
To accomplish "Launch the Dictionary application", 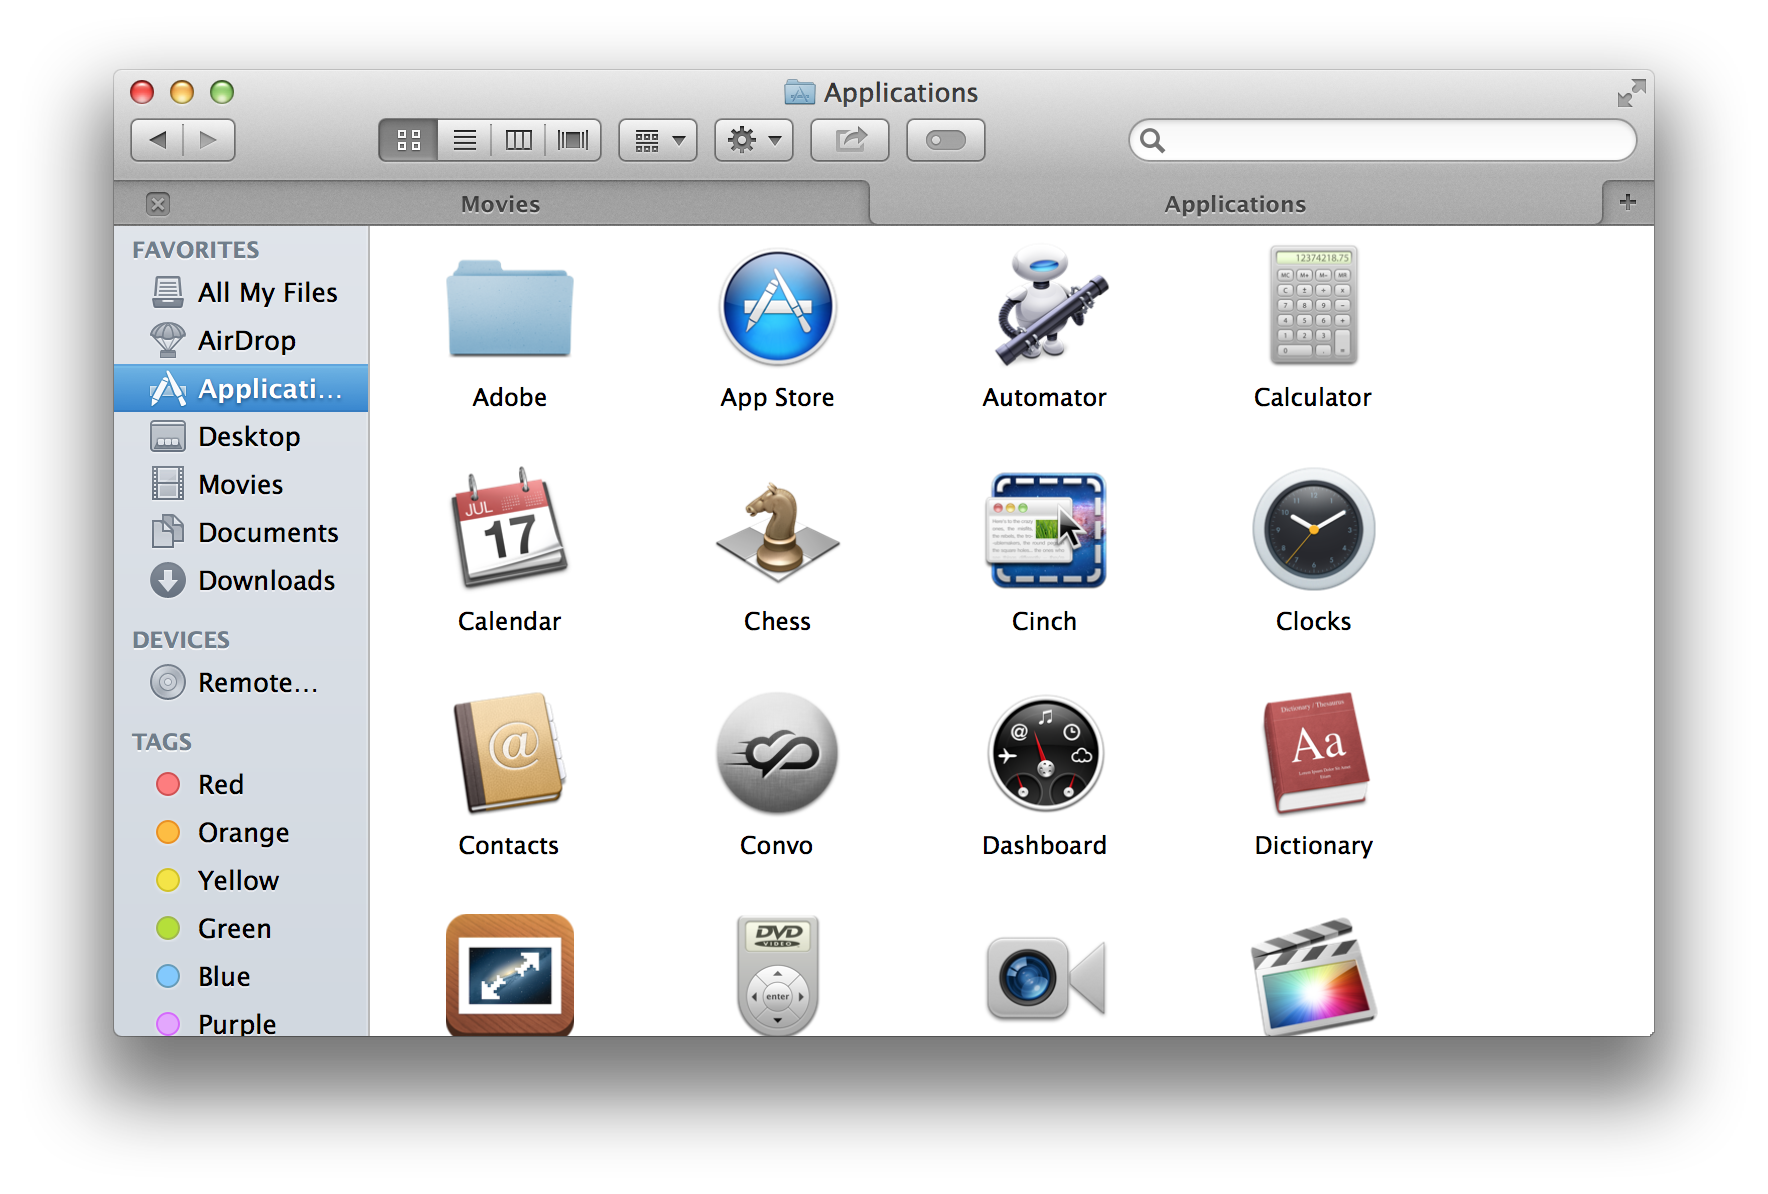I will pos(1314,755).
